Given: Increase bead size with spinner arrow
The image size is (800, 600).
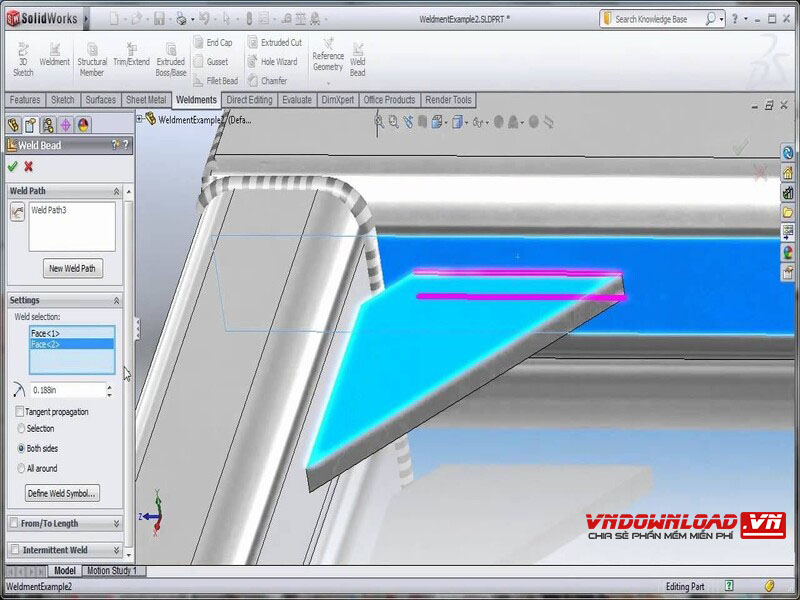Looking at the screenshot, I should click(110, 386).
